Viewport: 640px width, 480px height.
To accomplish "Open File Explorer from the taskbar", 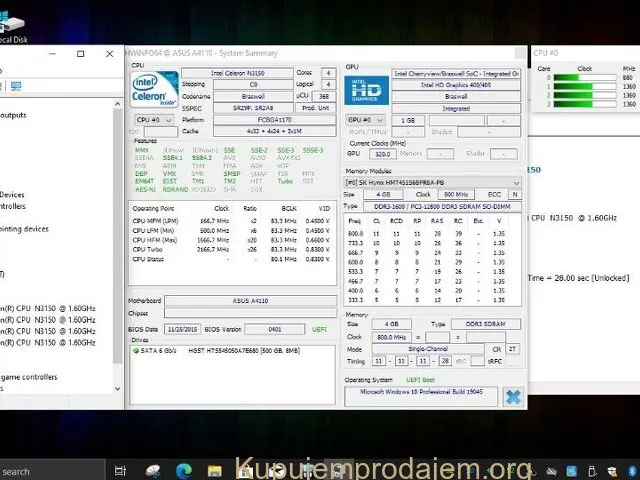I will tap(214, 470).
